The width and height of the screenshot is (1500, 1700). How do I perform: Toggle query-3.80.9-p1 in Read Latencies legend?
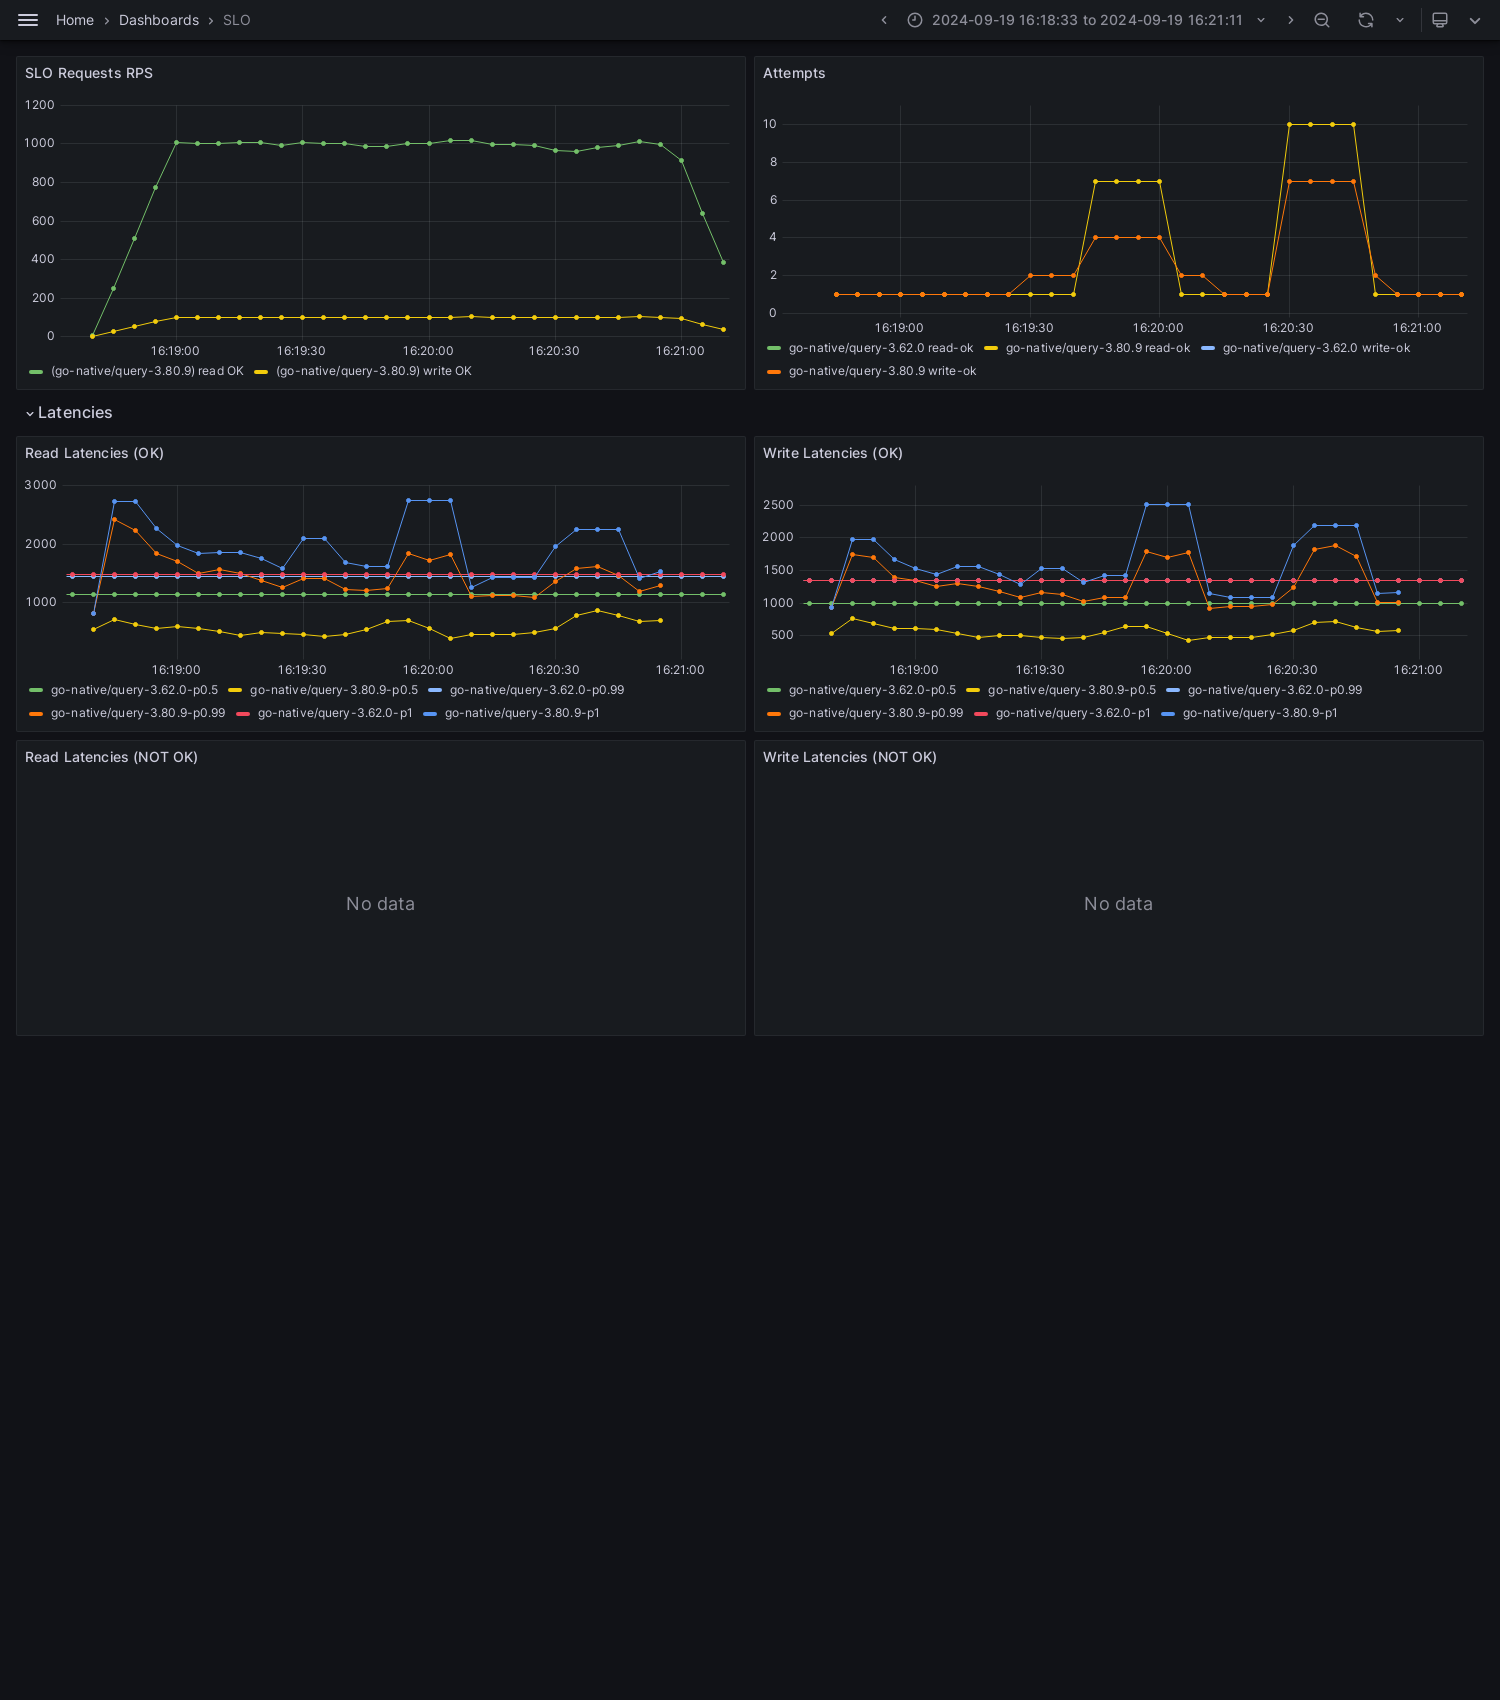point(522,713)
